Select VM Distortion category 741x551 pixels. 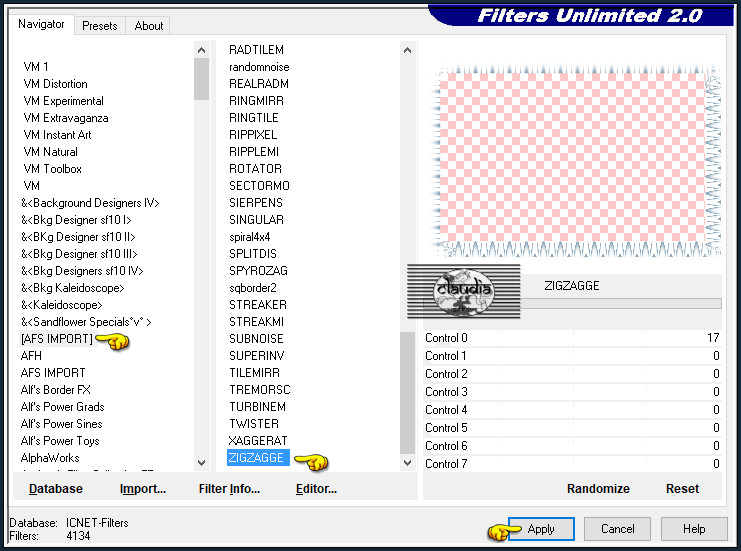55,84
